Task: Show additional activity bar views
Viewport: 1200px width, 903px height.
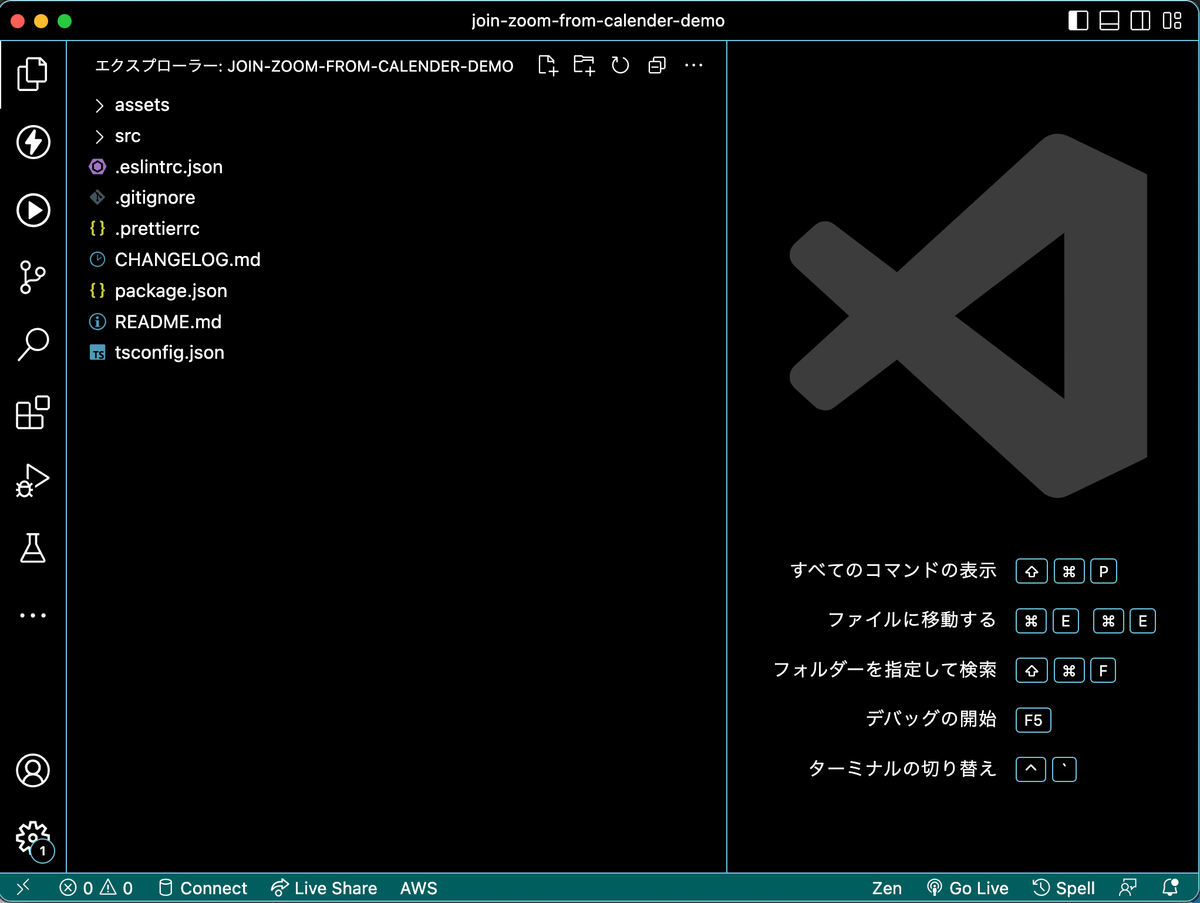Action: (33, 615)
